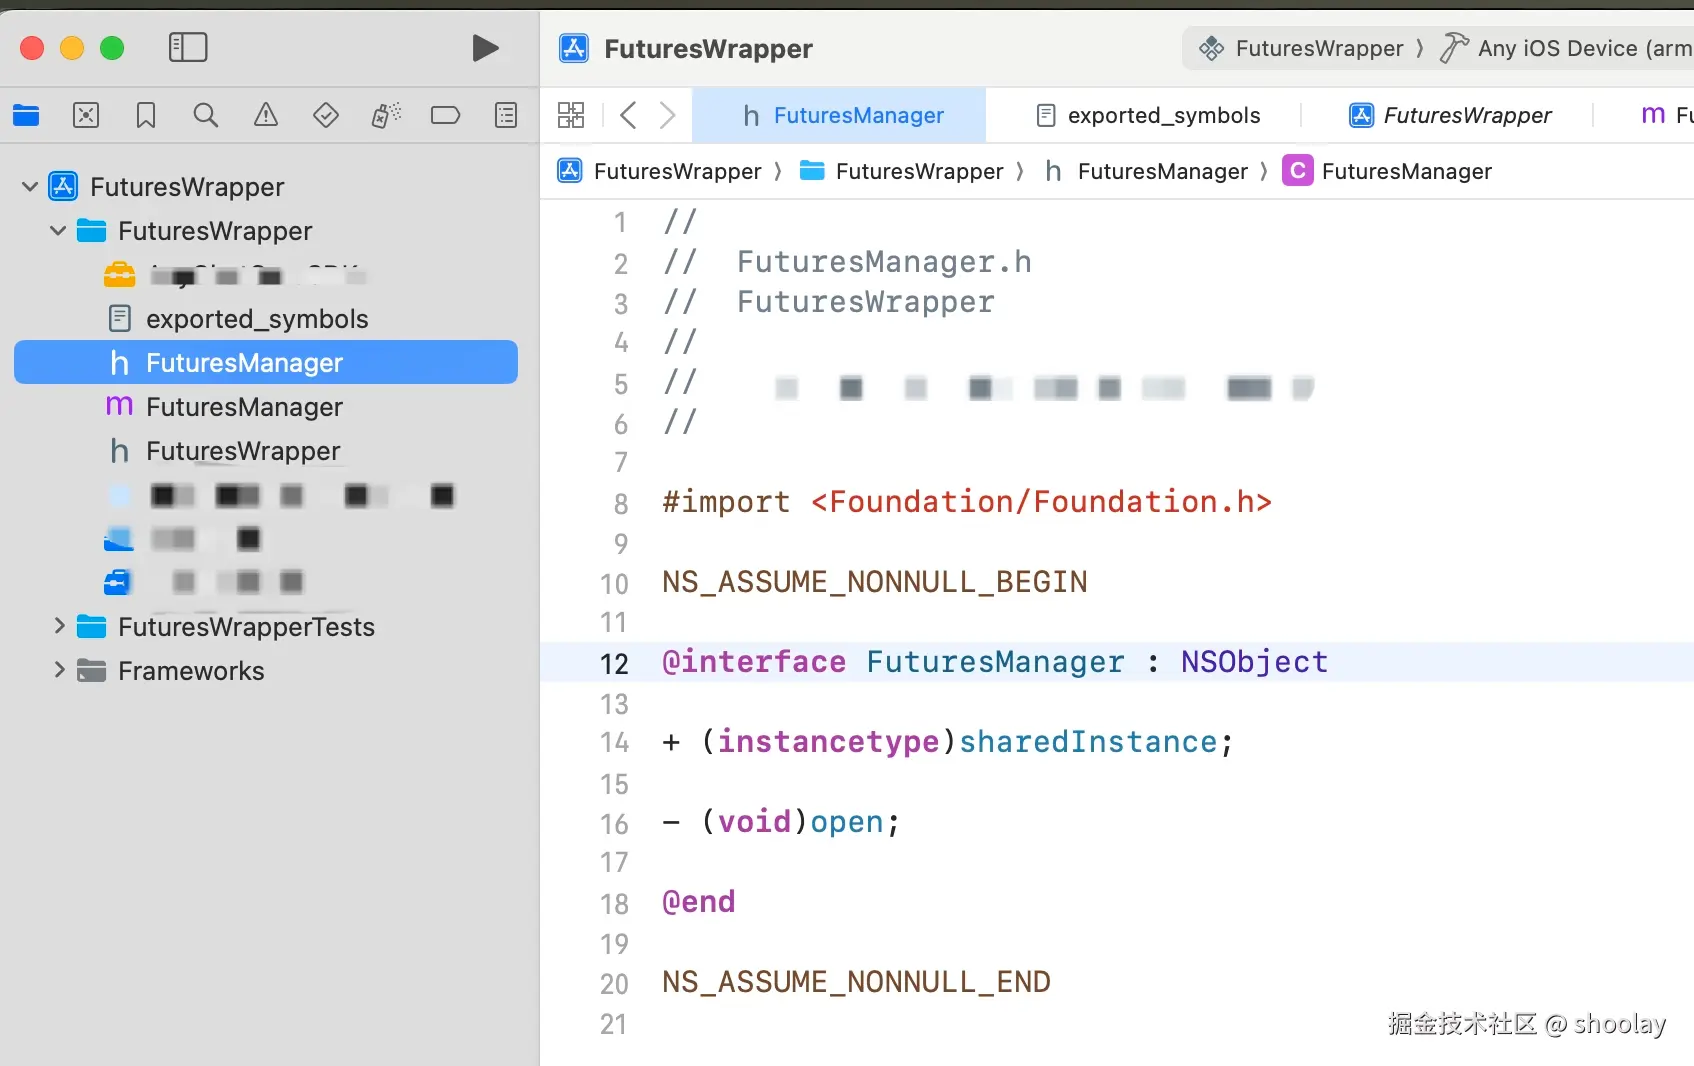The image size is (1694, 1066).
Task: Click the void return type
Action: [x=754, y=821]
